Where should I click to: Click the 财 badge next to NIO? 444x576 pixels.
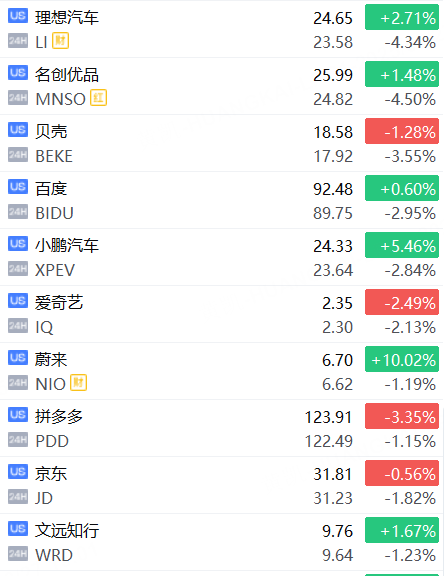click(x=79, y=383)
